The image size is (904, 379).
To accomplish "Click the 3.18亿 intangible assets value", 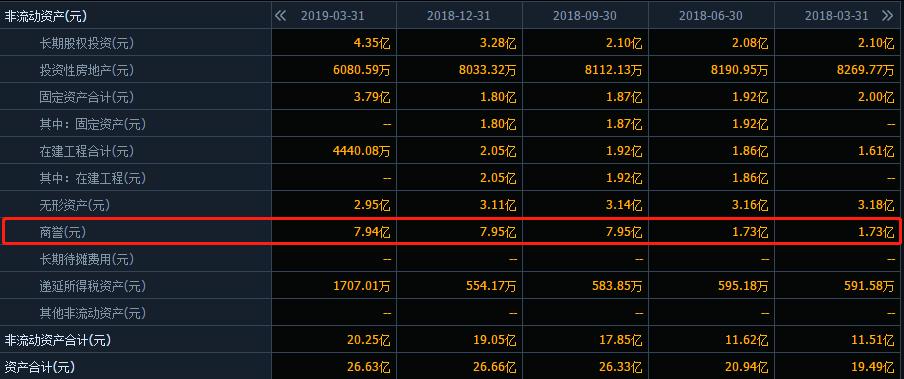I will (x=875, y=205).
